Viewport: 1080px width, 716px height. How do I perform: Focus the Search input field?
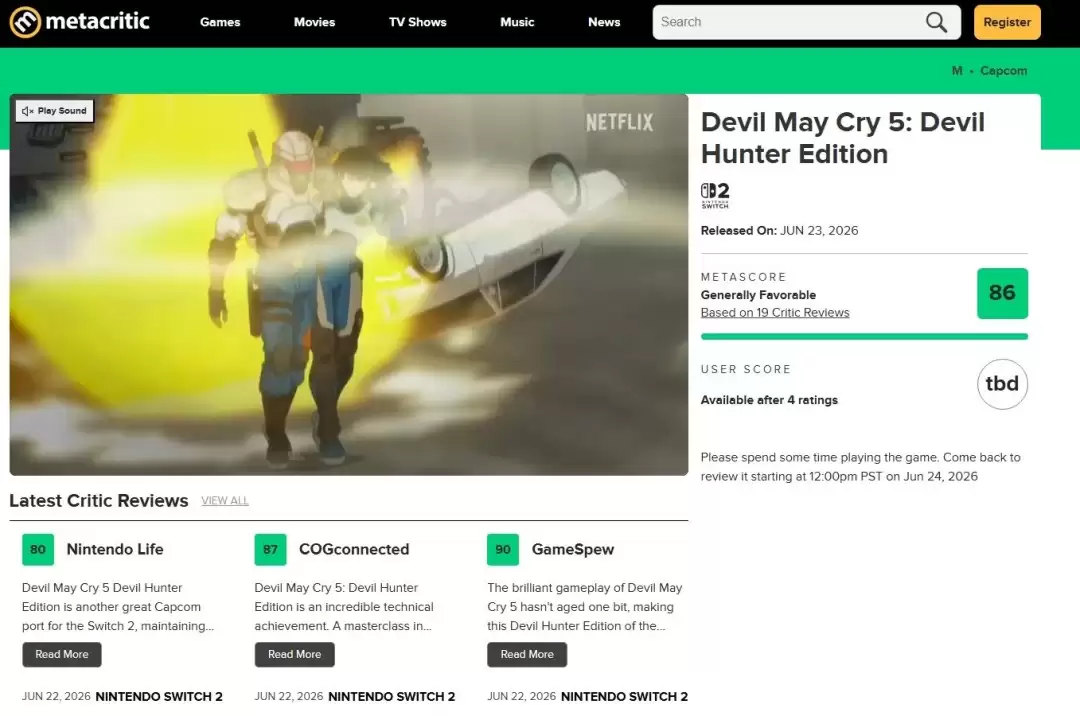[807, 22]
